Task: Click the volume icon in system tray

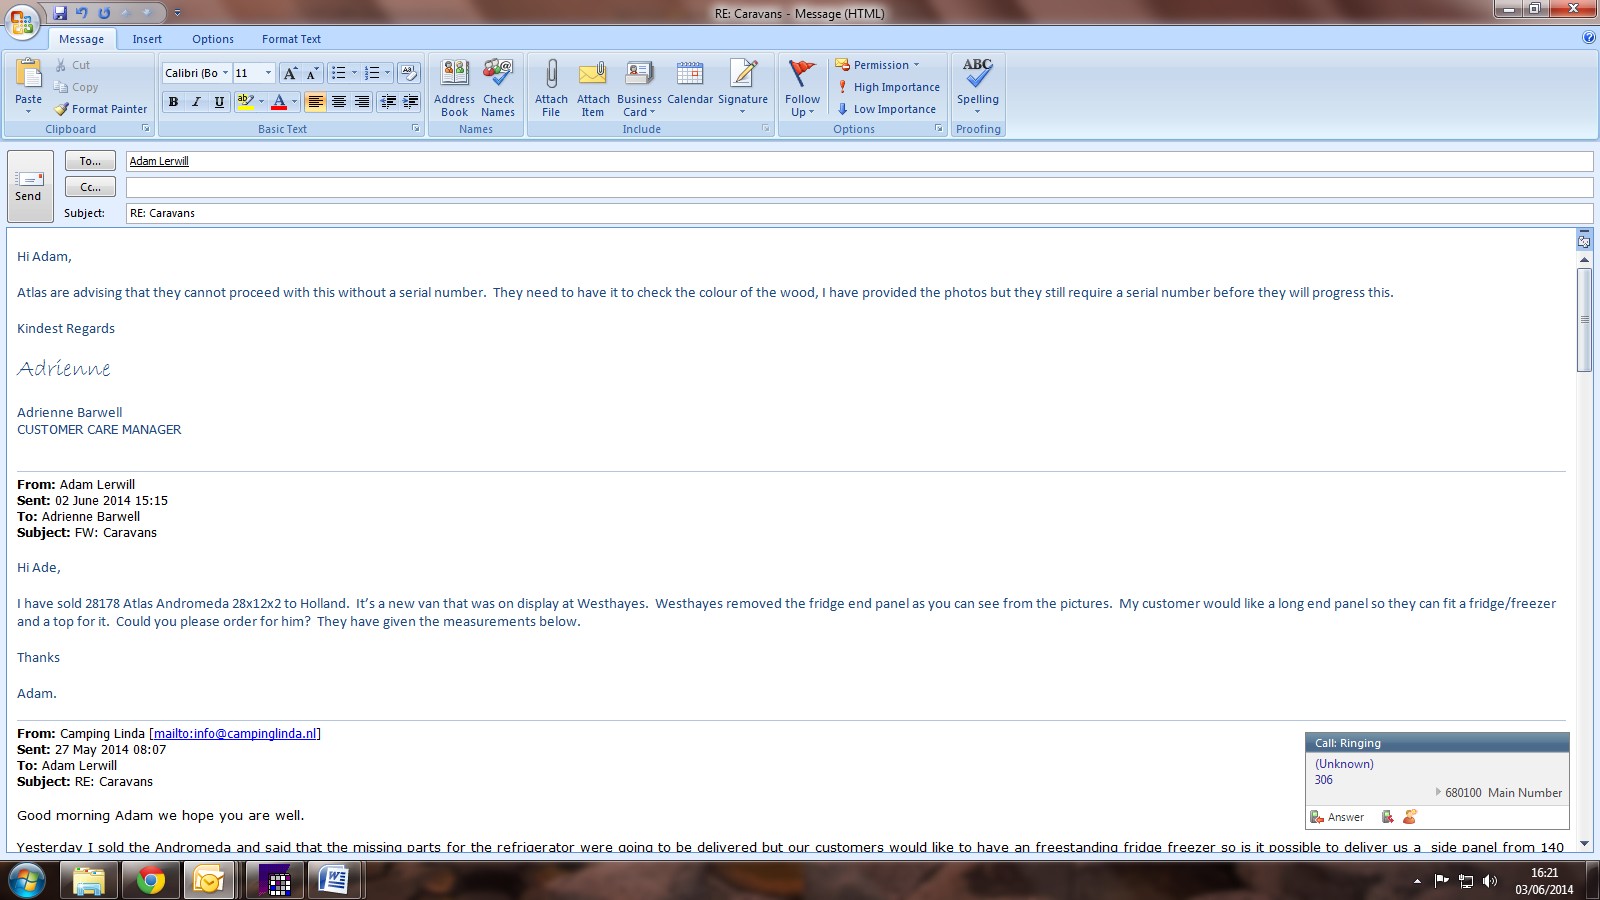Action: click(x=1490, y=881)
